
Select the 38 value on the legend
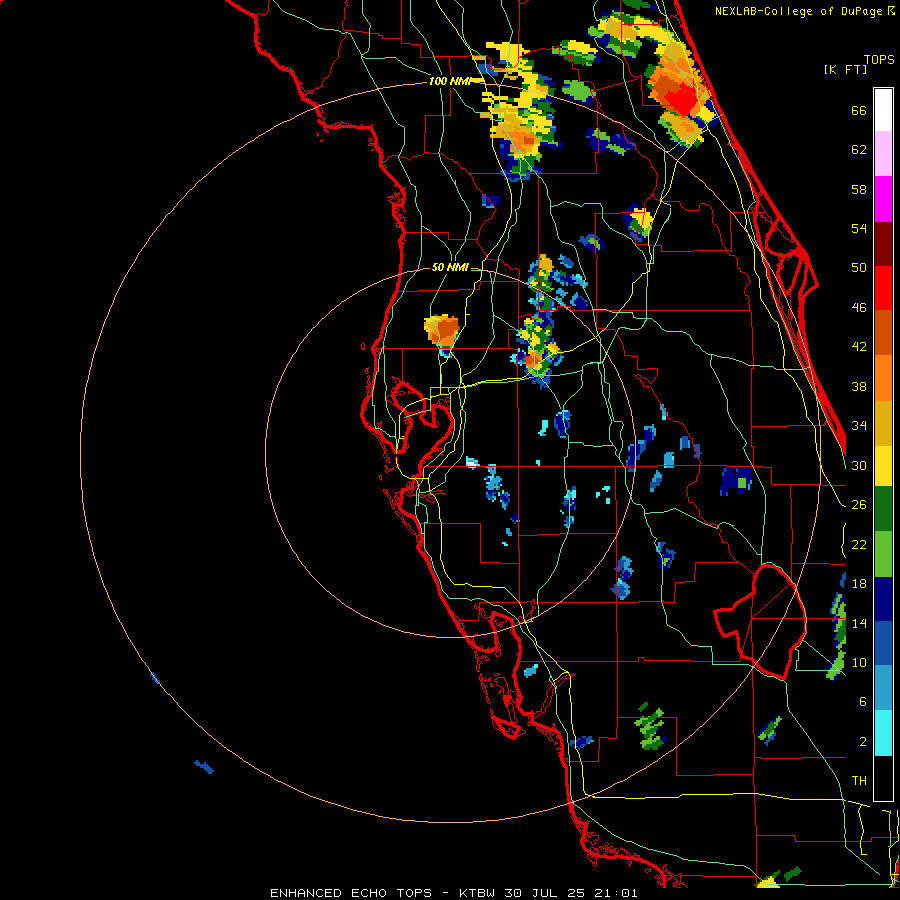tap(859, 387)
